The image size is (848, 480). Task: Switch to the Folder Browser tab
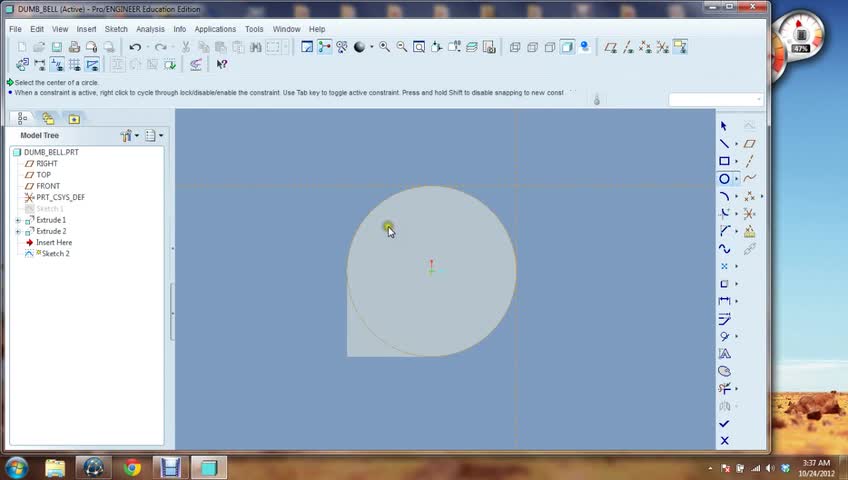pyautogui.click(x=48, y=118)
